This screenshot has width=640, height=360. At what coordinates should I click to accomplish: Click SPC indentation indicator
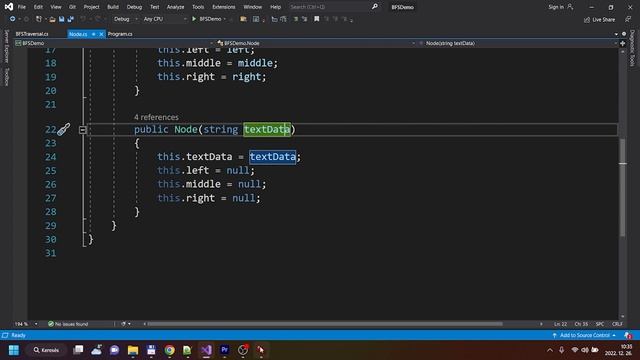(600, 324)
